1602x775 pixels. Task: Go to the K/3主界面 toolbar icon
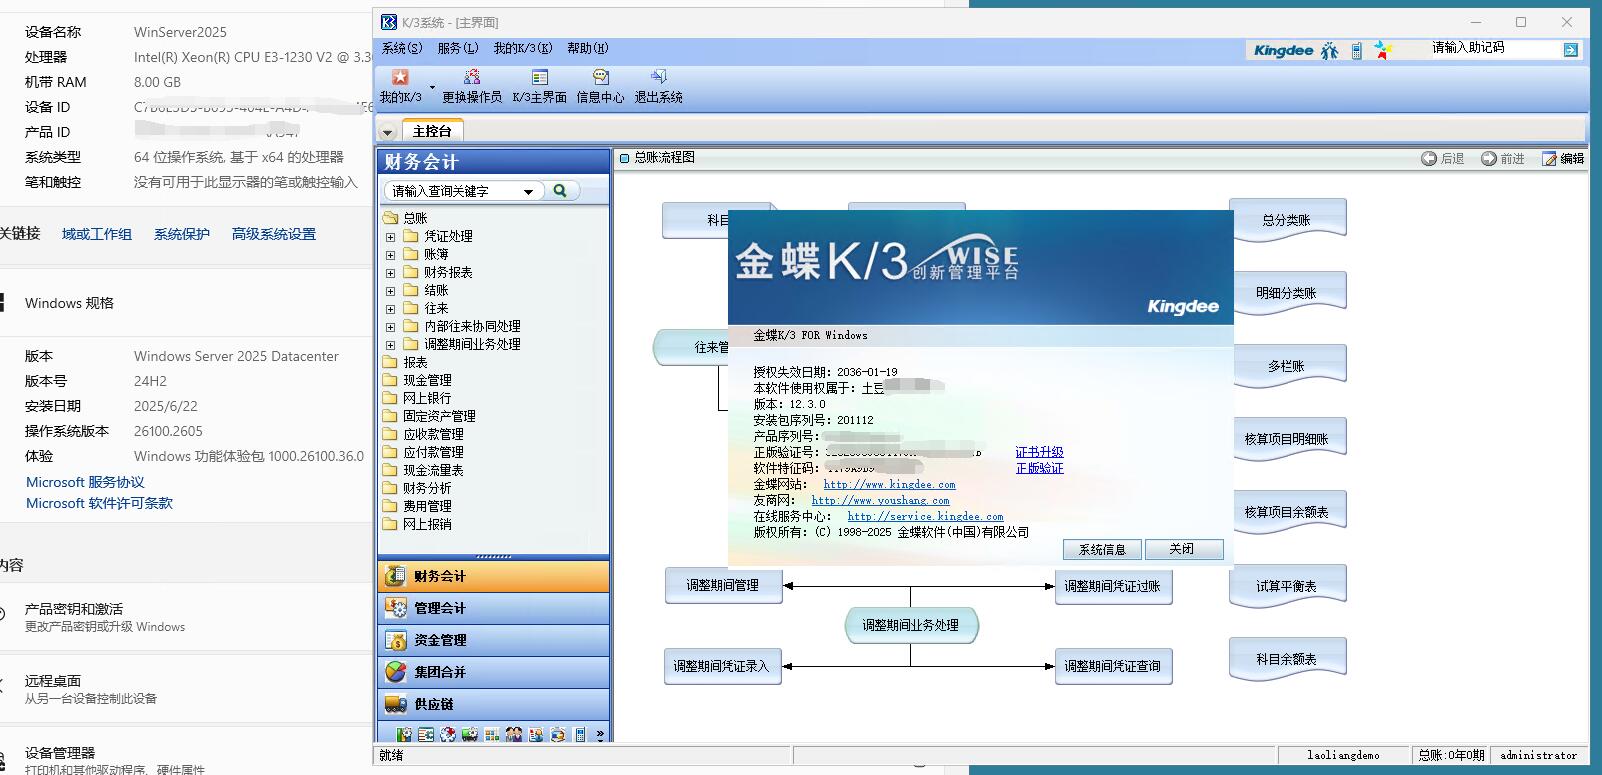(540, 86)
